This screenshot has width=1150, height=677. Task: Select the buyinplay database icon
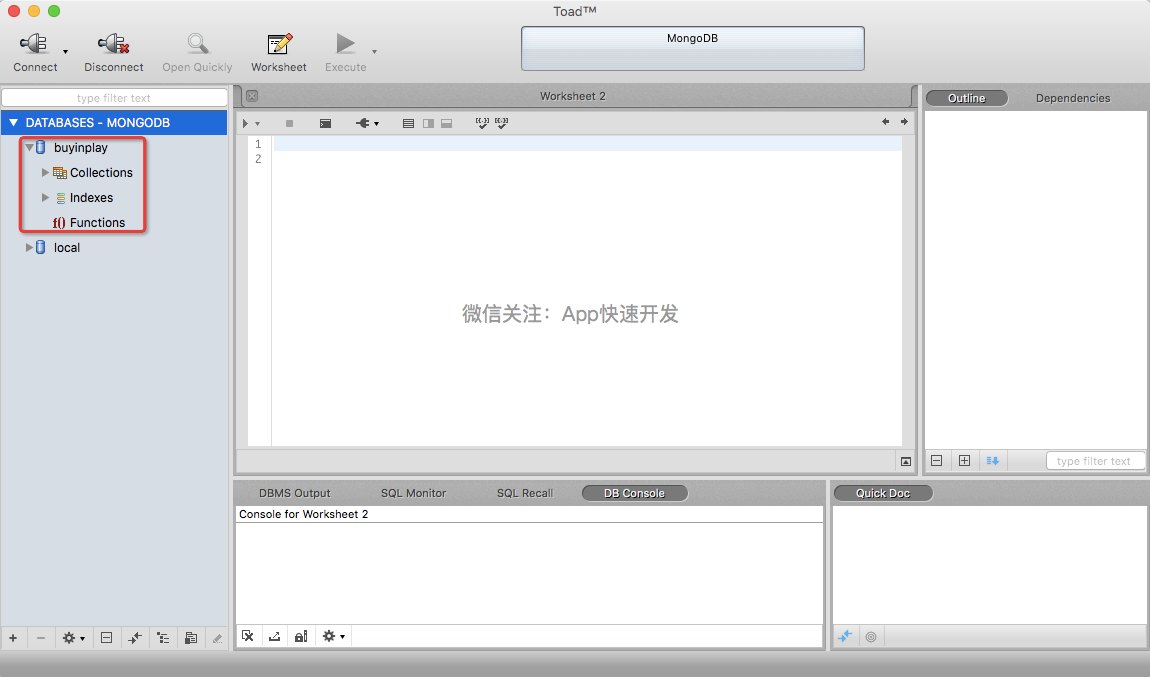coord(41,147)
